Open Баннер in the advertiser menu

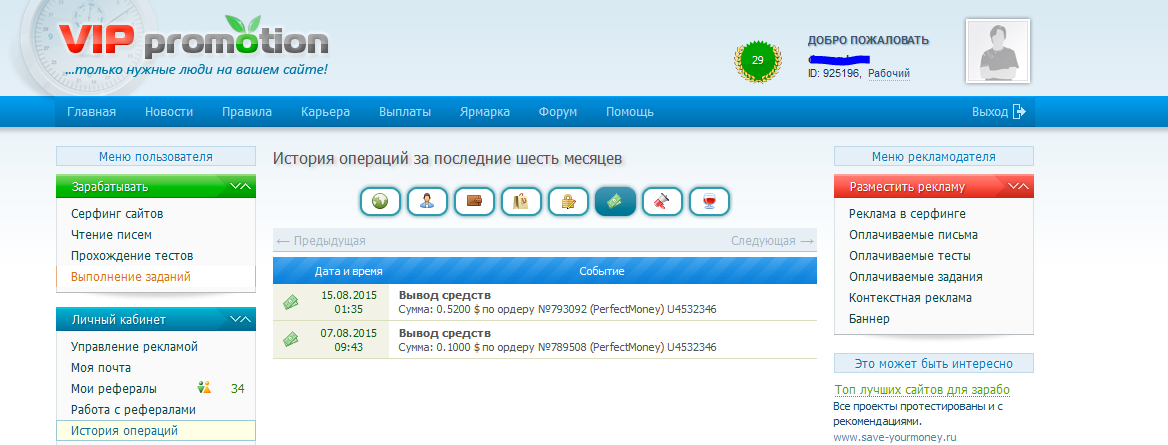coord(869,318)
